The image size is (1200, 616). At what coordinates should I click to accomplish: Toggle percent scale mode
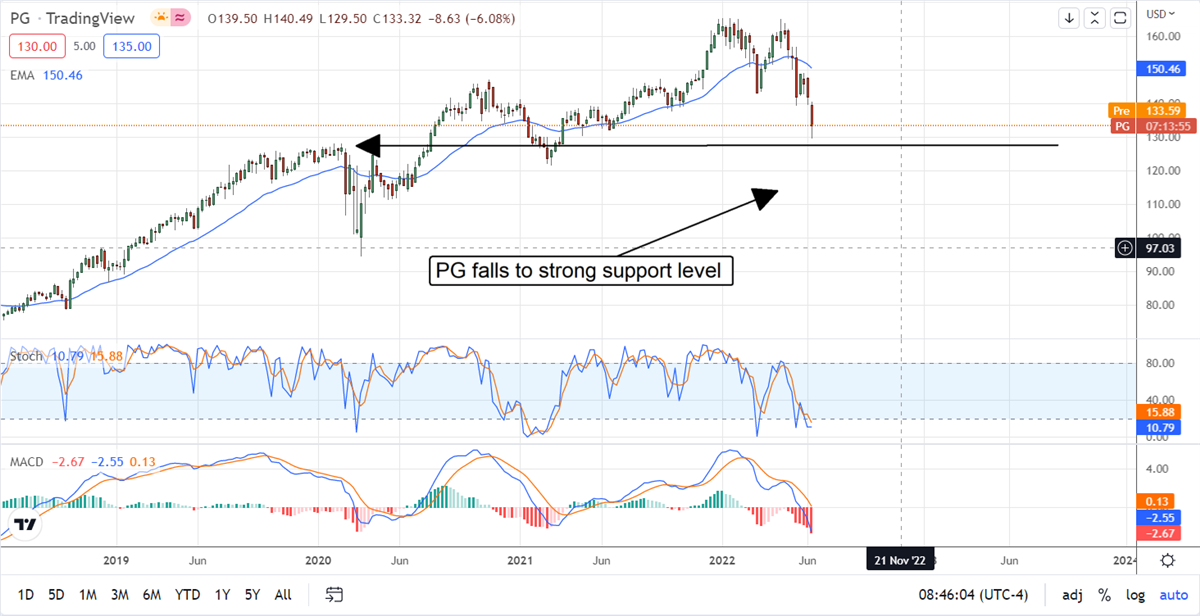pos(1105,595)
